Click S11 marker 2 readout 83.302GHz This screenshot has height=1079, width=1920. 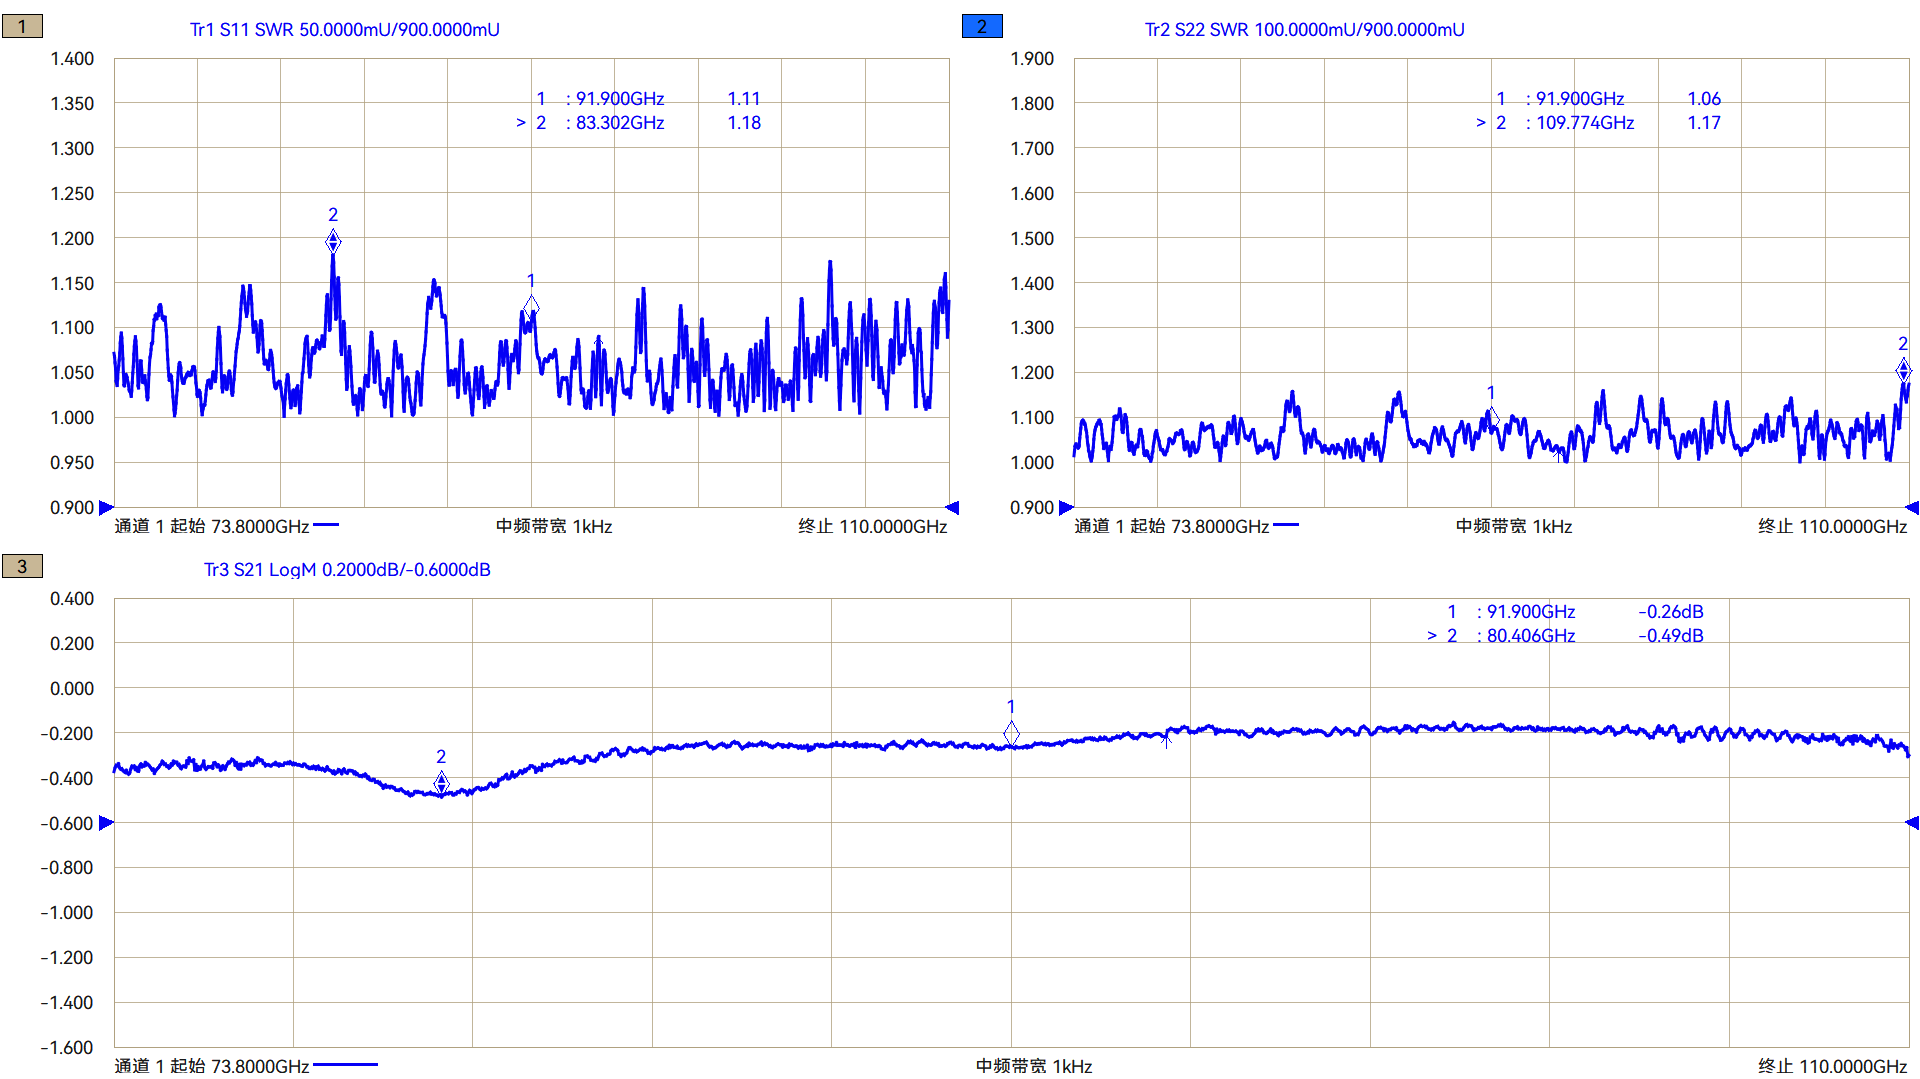click(x=619, y=123)
